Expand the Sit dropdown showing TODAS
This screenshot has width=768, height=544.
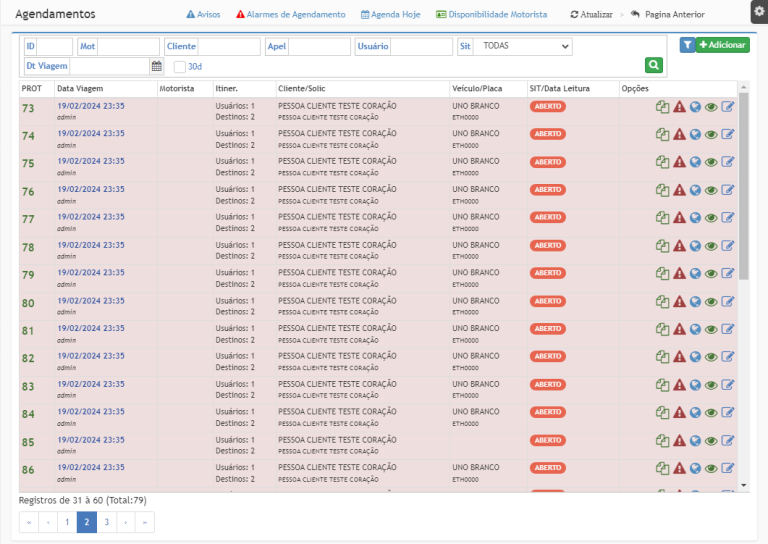click(x=522, y=46)
